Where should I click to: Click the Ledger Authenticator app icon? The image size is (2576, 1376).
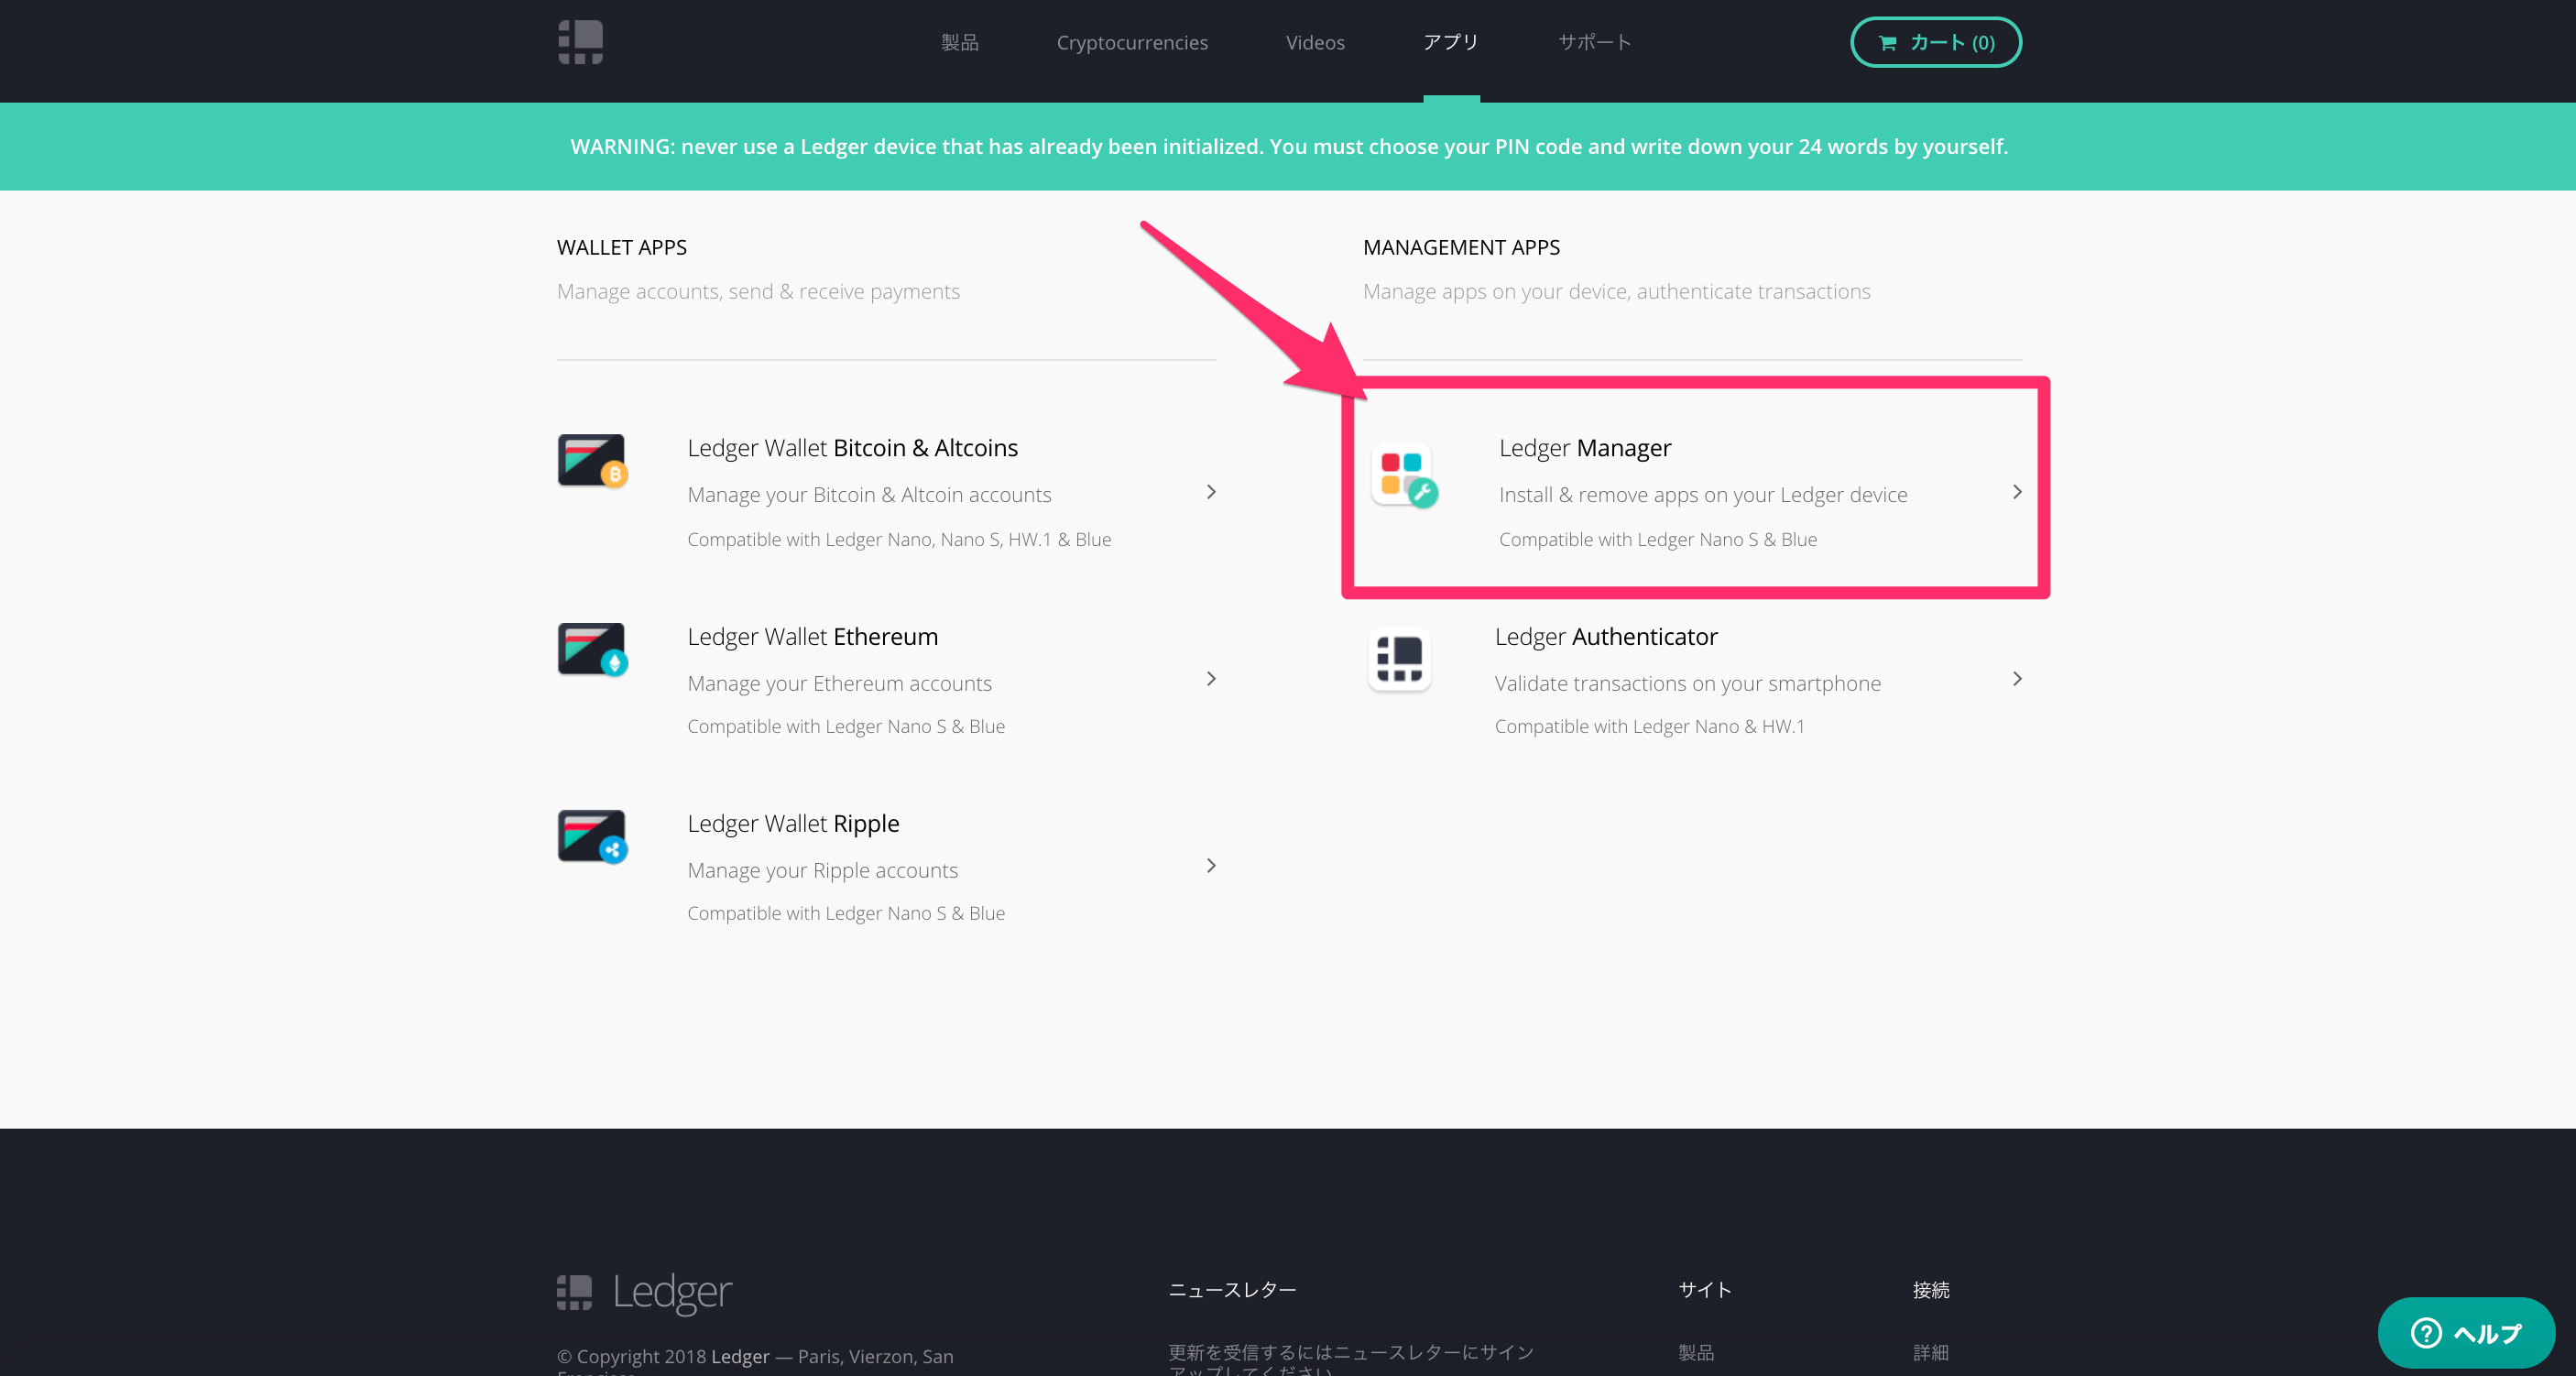(x=1399, y=660)
